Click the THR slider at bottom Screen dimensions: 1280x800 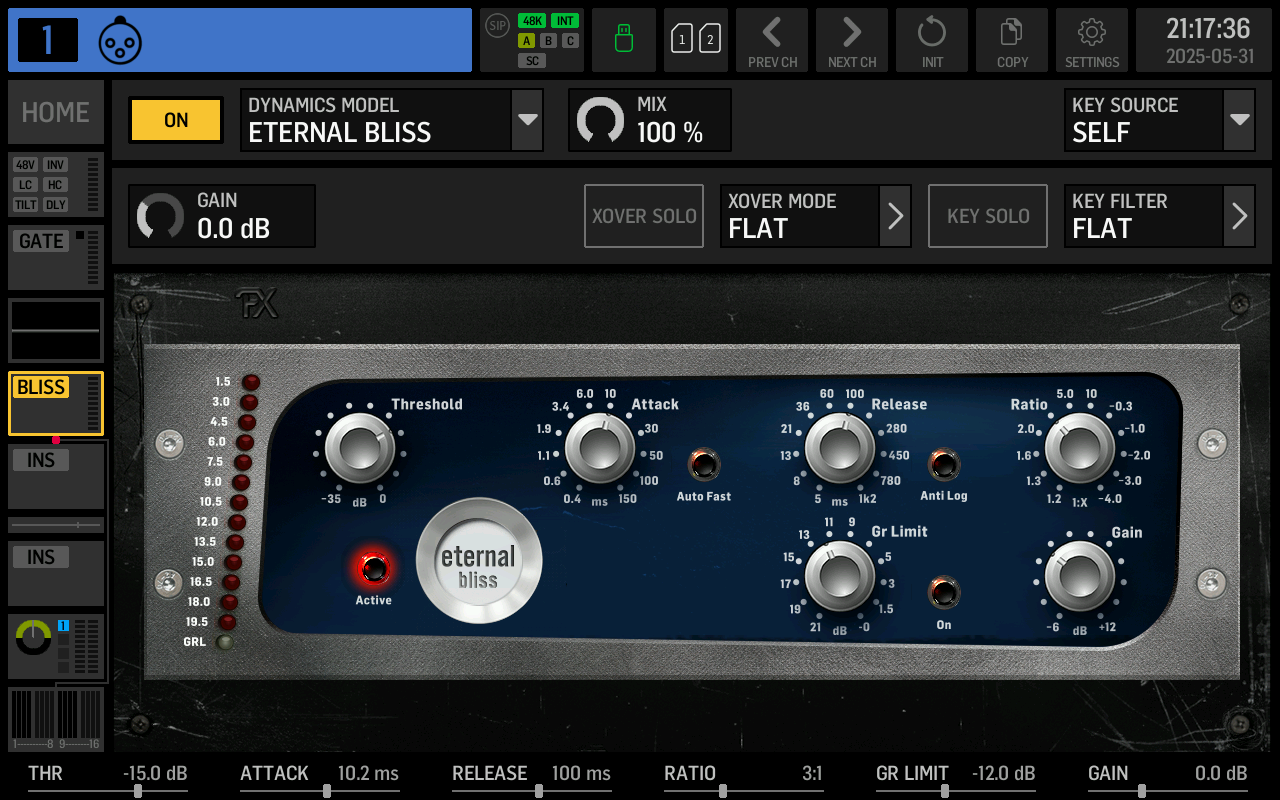pyautogui.click(x=138, y=791)
